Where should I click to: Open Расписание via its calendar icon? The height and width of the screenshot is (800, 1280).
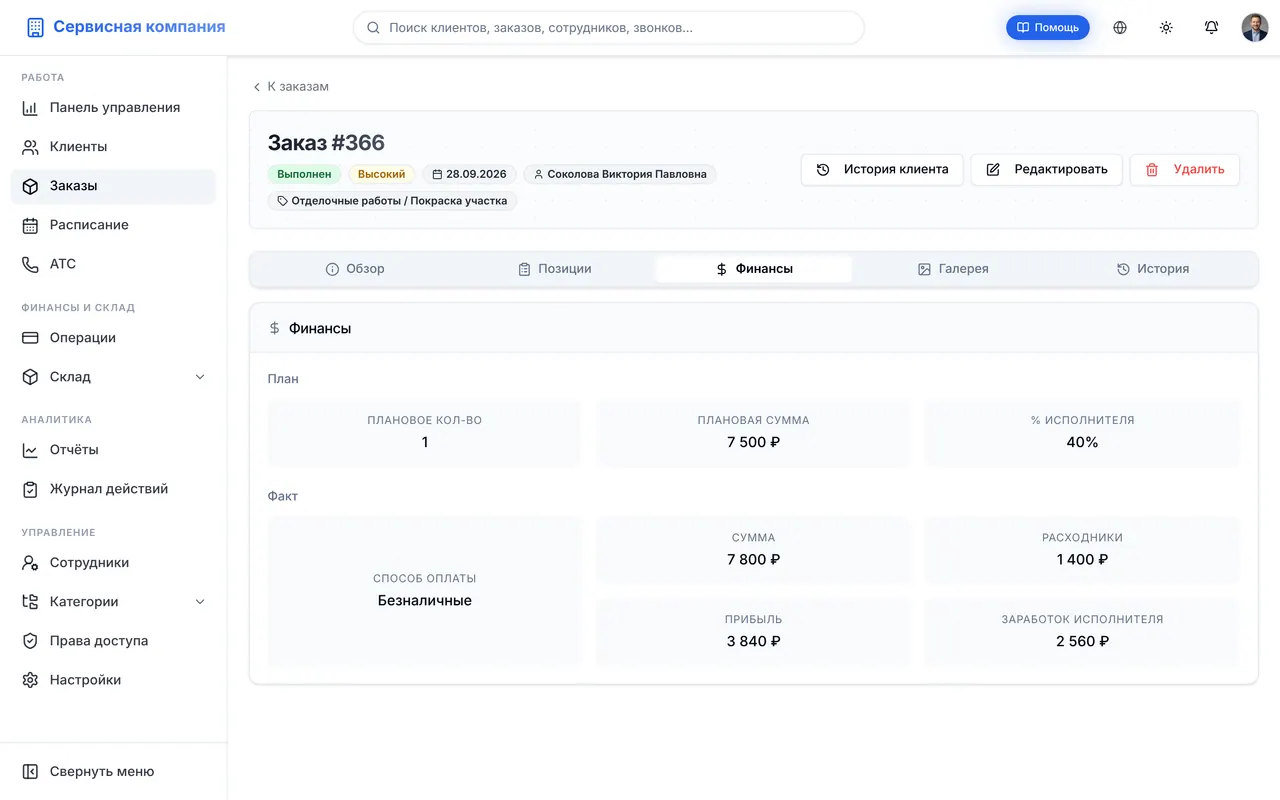tap(30, 225)
